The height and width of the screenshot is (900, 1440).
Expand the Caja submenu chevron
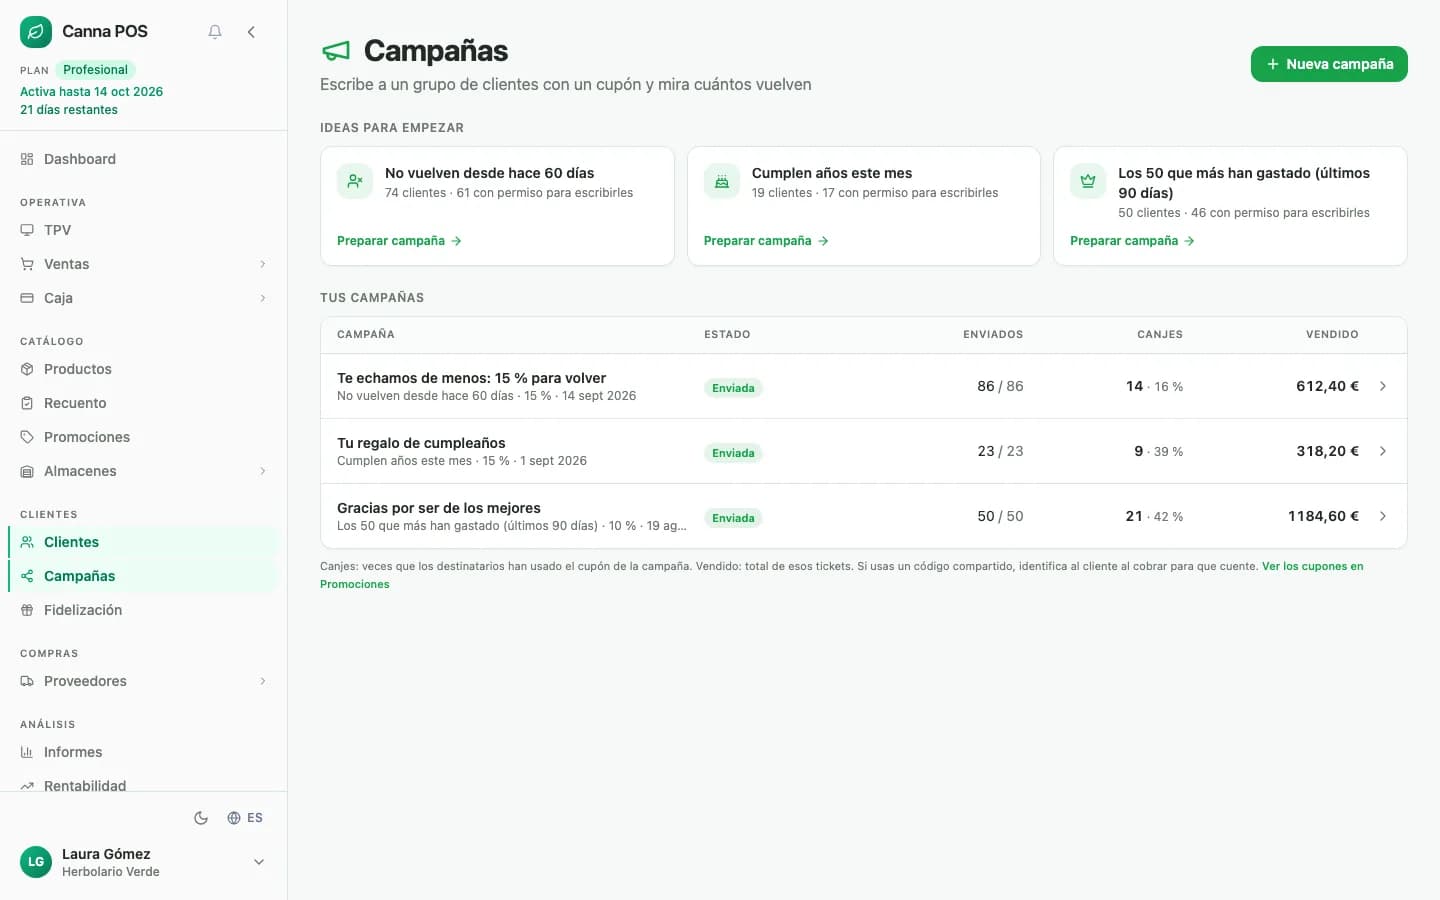click(263, 298)
